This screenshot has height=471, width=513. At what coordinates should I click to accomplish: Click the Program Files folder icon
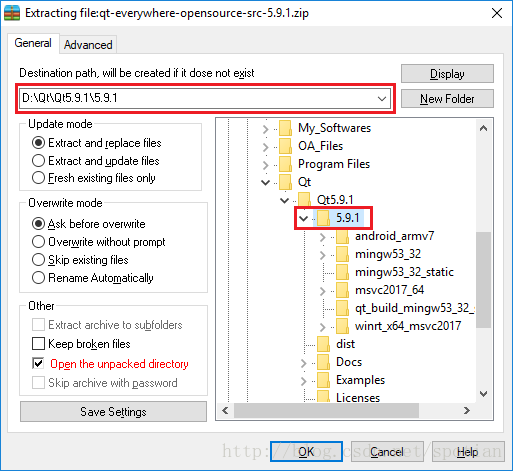click(x=285, y=164)
